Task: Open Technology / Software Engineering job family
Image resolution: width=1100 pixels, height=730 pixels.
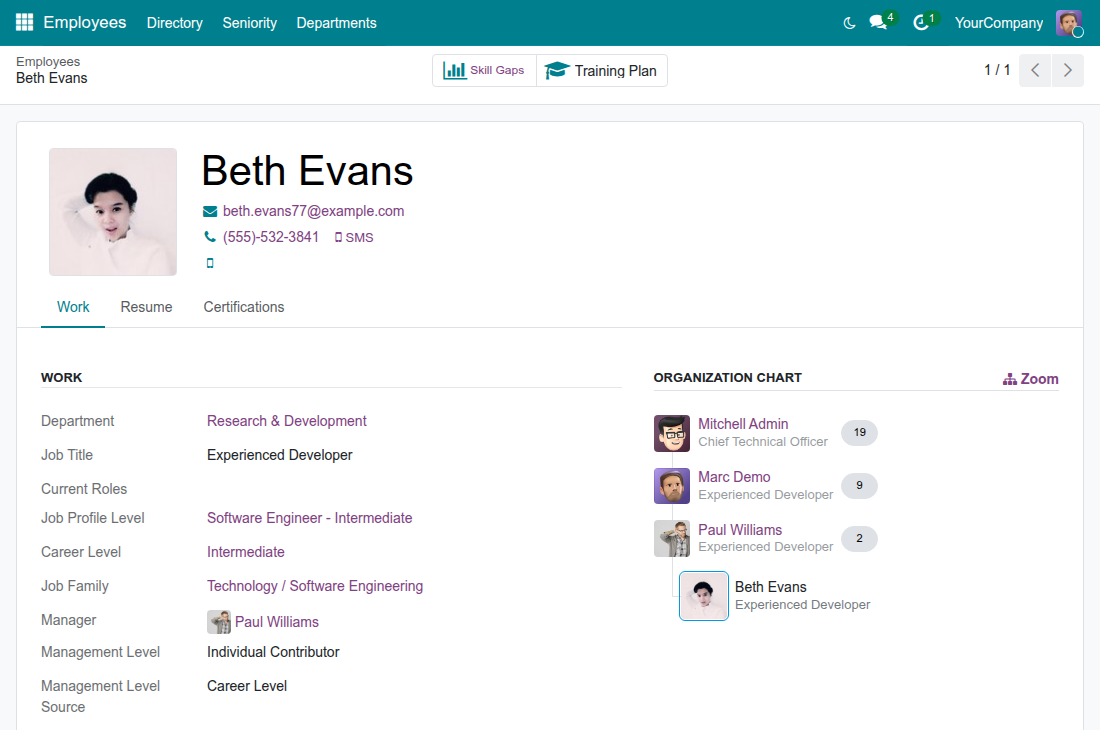Action: (315, 586)
